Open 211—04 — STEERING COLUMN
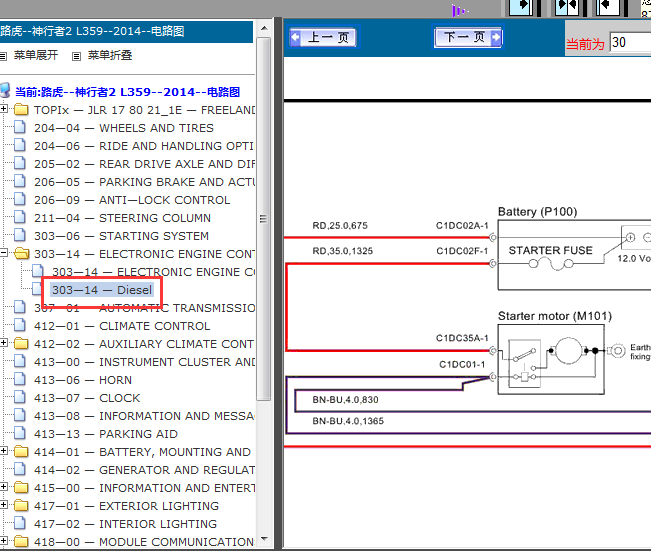This screenshot has height=551, width=651. coord(122,218)
